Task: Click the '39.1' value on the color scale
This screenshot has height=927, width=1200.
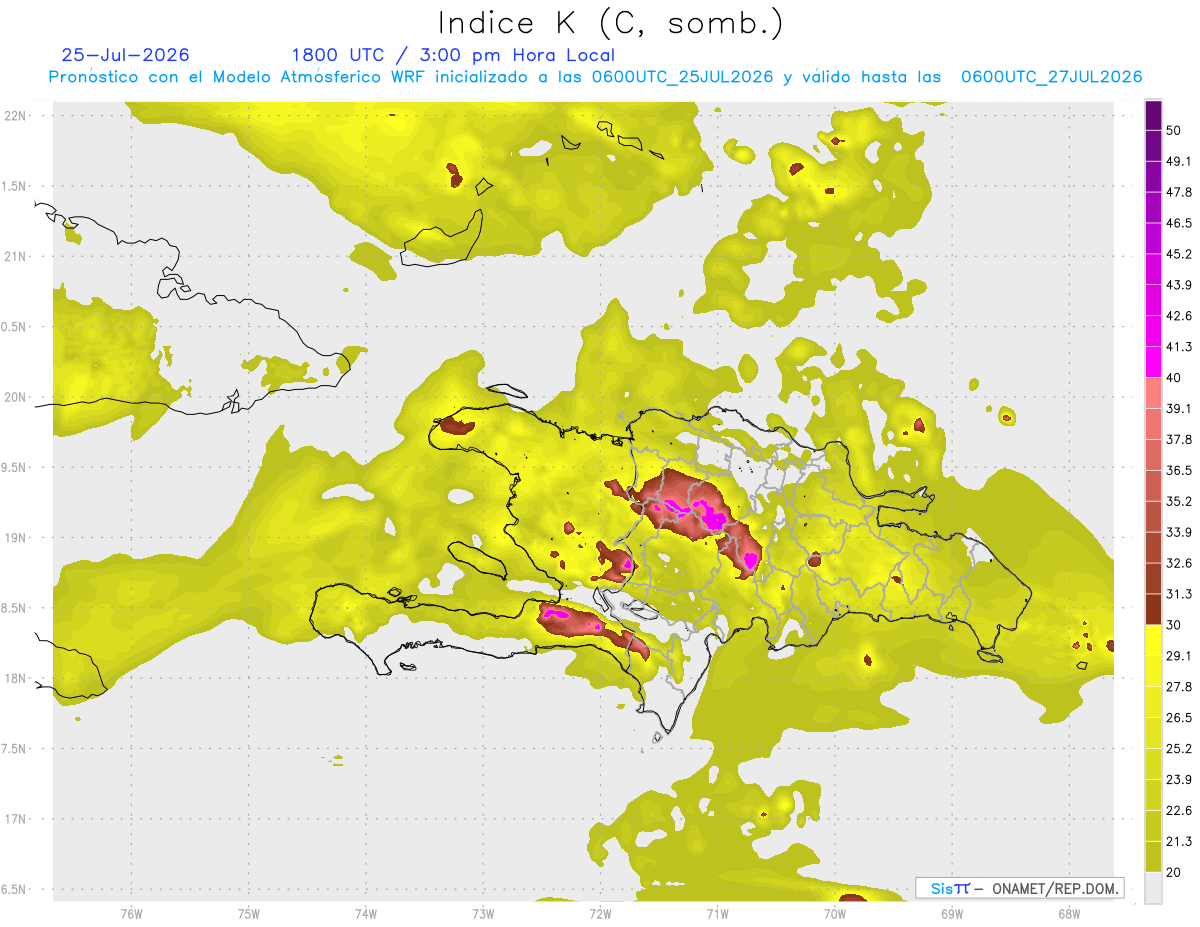Action: [x=1180, y=408]
